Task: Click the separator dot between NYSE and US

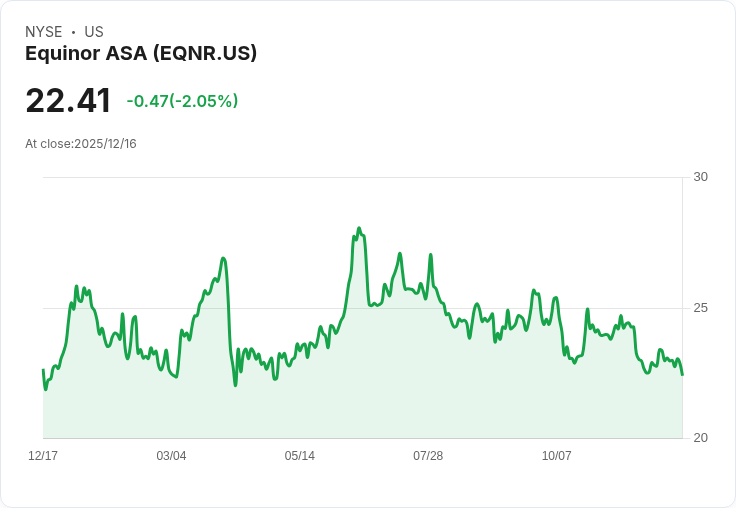Action: (73, 32)
